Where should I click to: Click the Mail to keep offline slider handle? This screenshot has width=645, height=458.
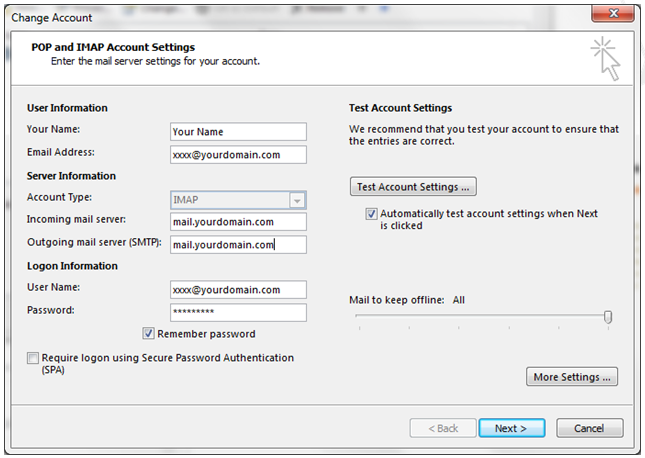click(x=608, y=317)
